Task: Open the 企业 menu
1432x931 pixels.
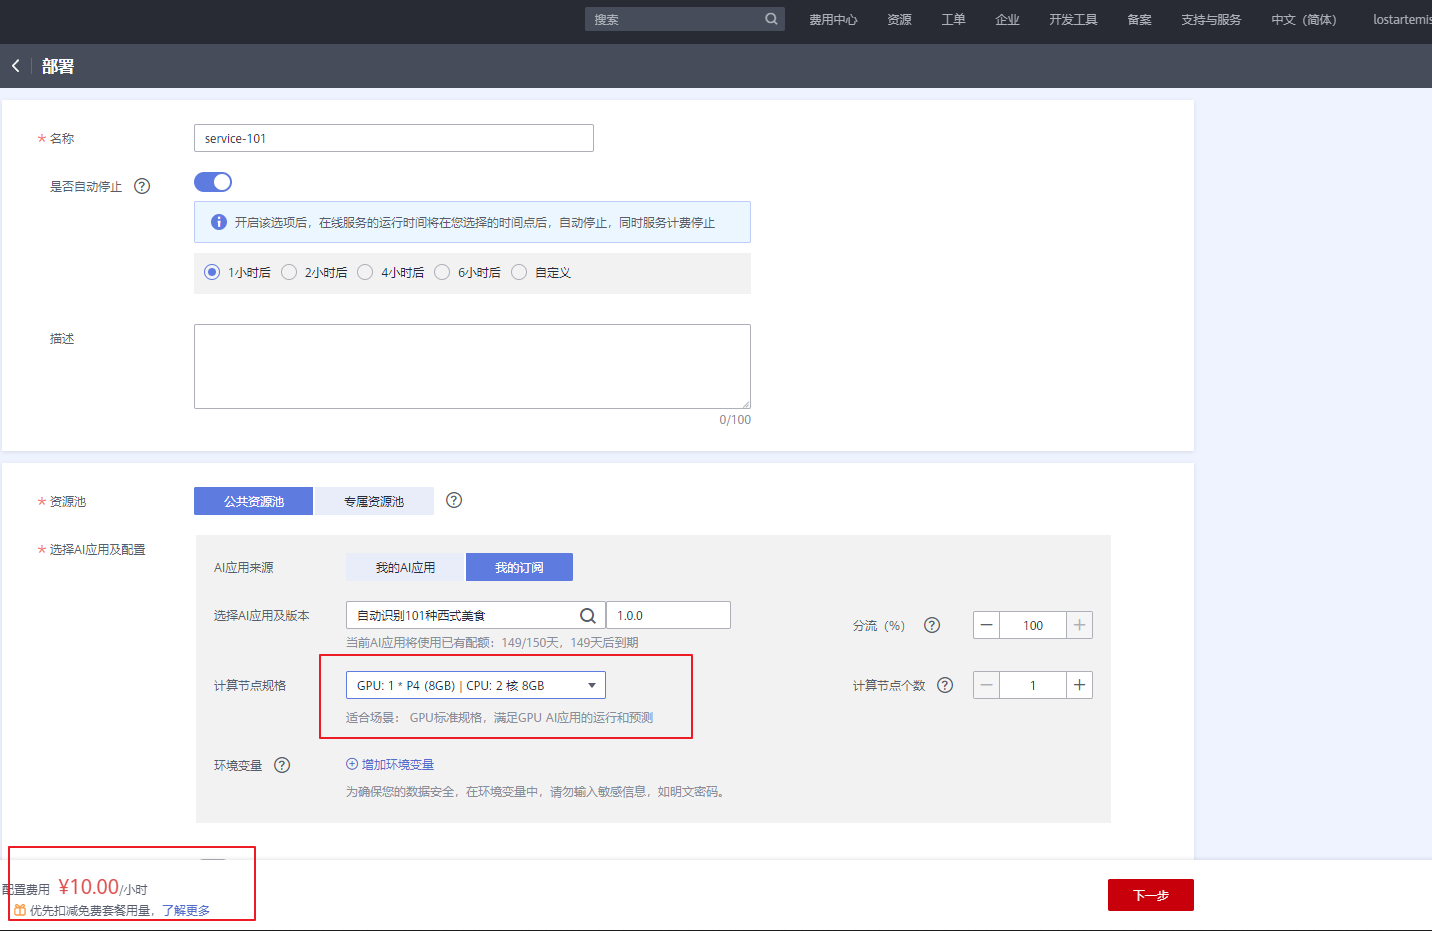Action: click(x=1007, y=20)
